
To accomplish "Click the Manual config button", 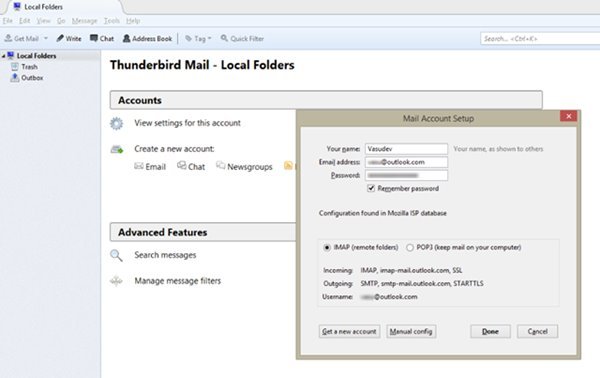I will click(x=411, y=331).
